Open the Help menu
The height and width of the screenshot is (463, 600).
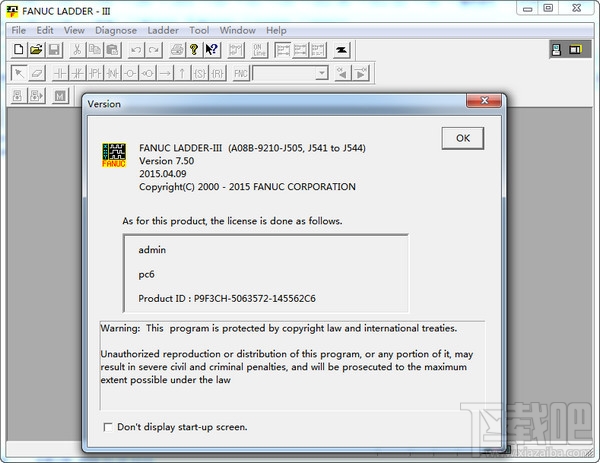pos(276,30)
